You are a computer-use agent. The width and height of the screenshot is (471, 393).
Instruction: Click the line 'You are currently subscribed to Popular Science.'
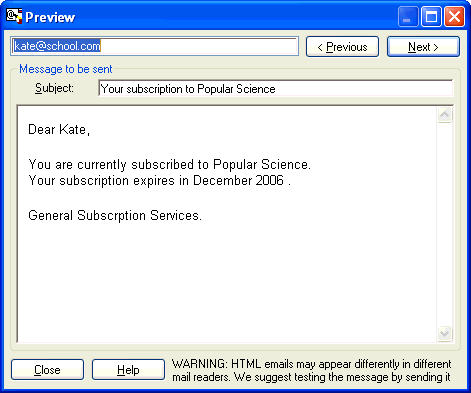tap(169, 164)
